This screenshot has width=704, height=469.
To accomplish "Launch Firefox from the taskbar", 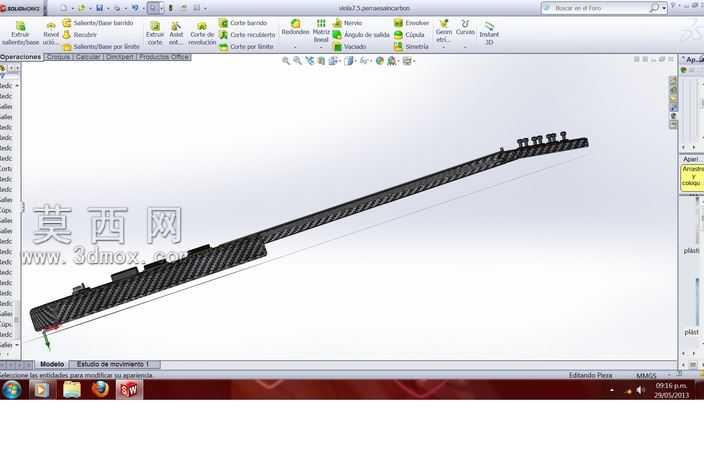I will (x=101, y=390).
